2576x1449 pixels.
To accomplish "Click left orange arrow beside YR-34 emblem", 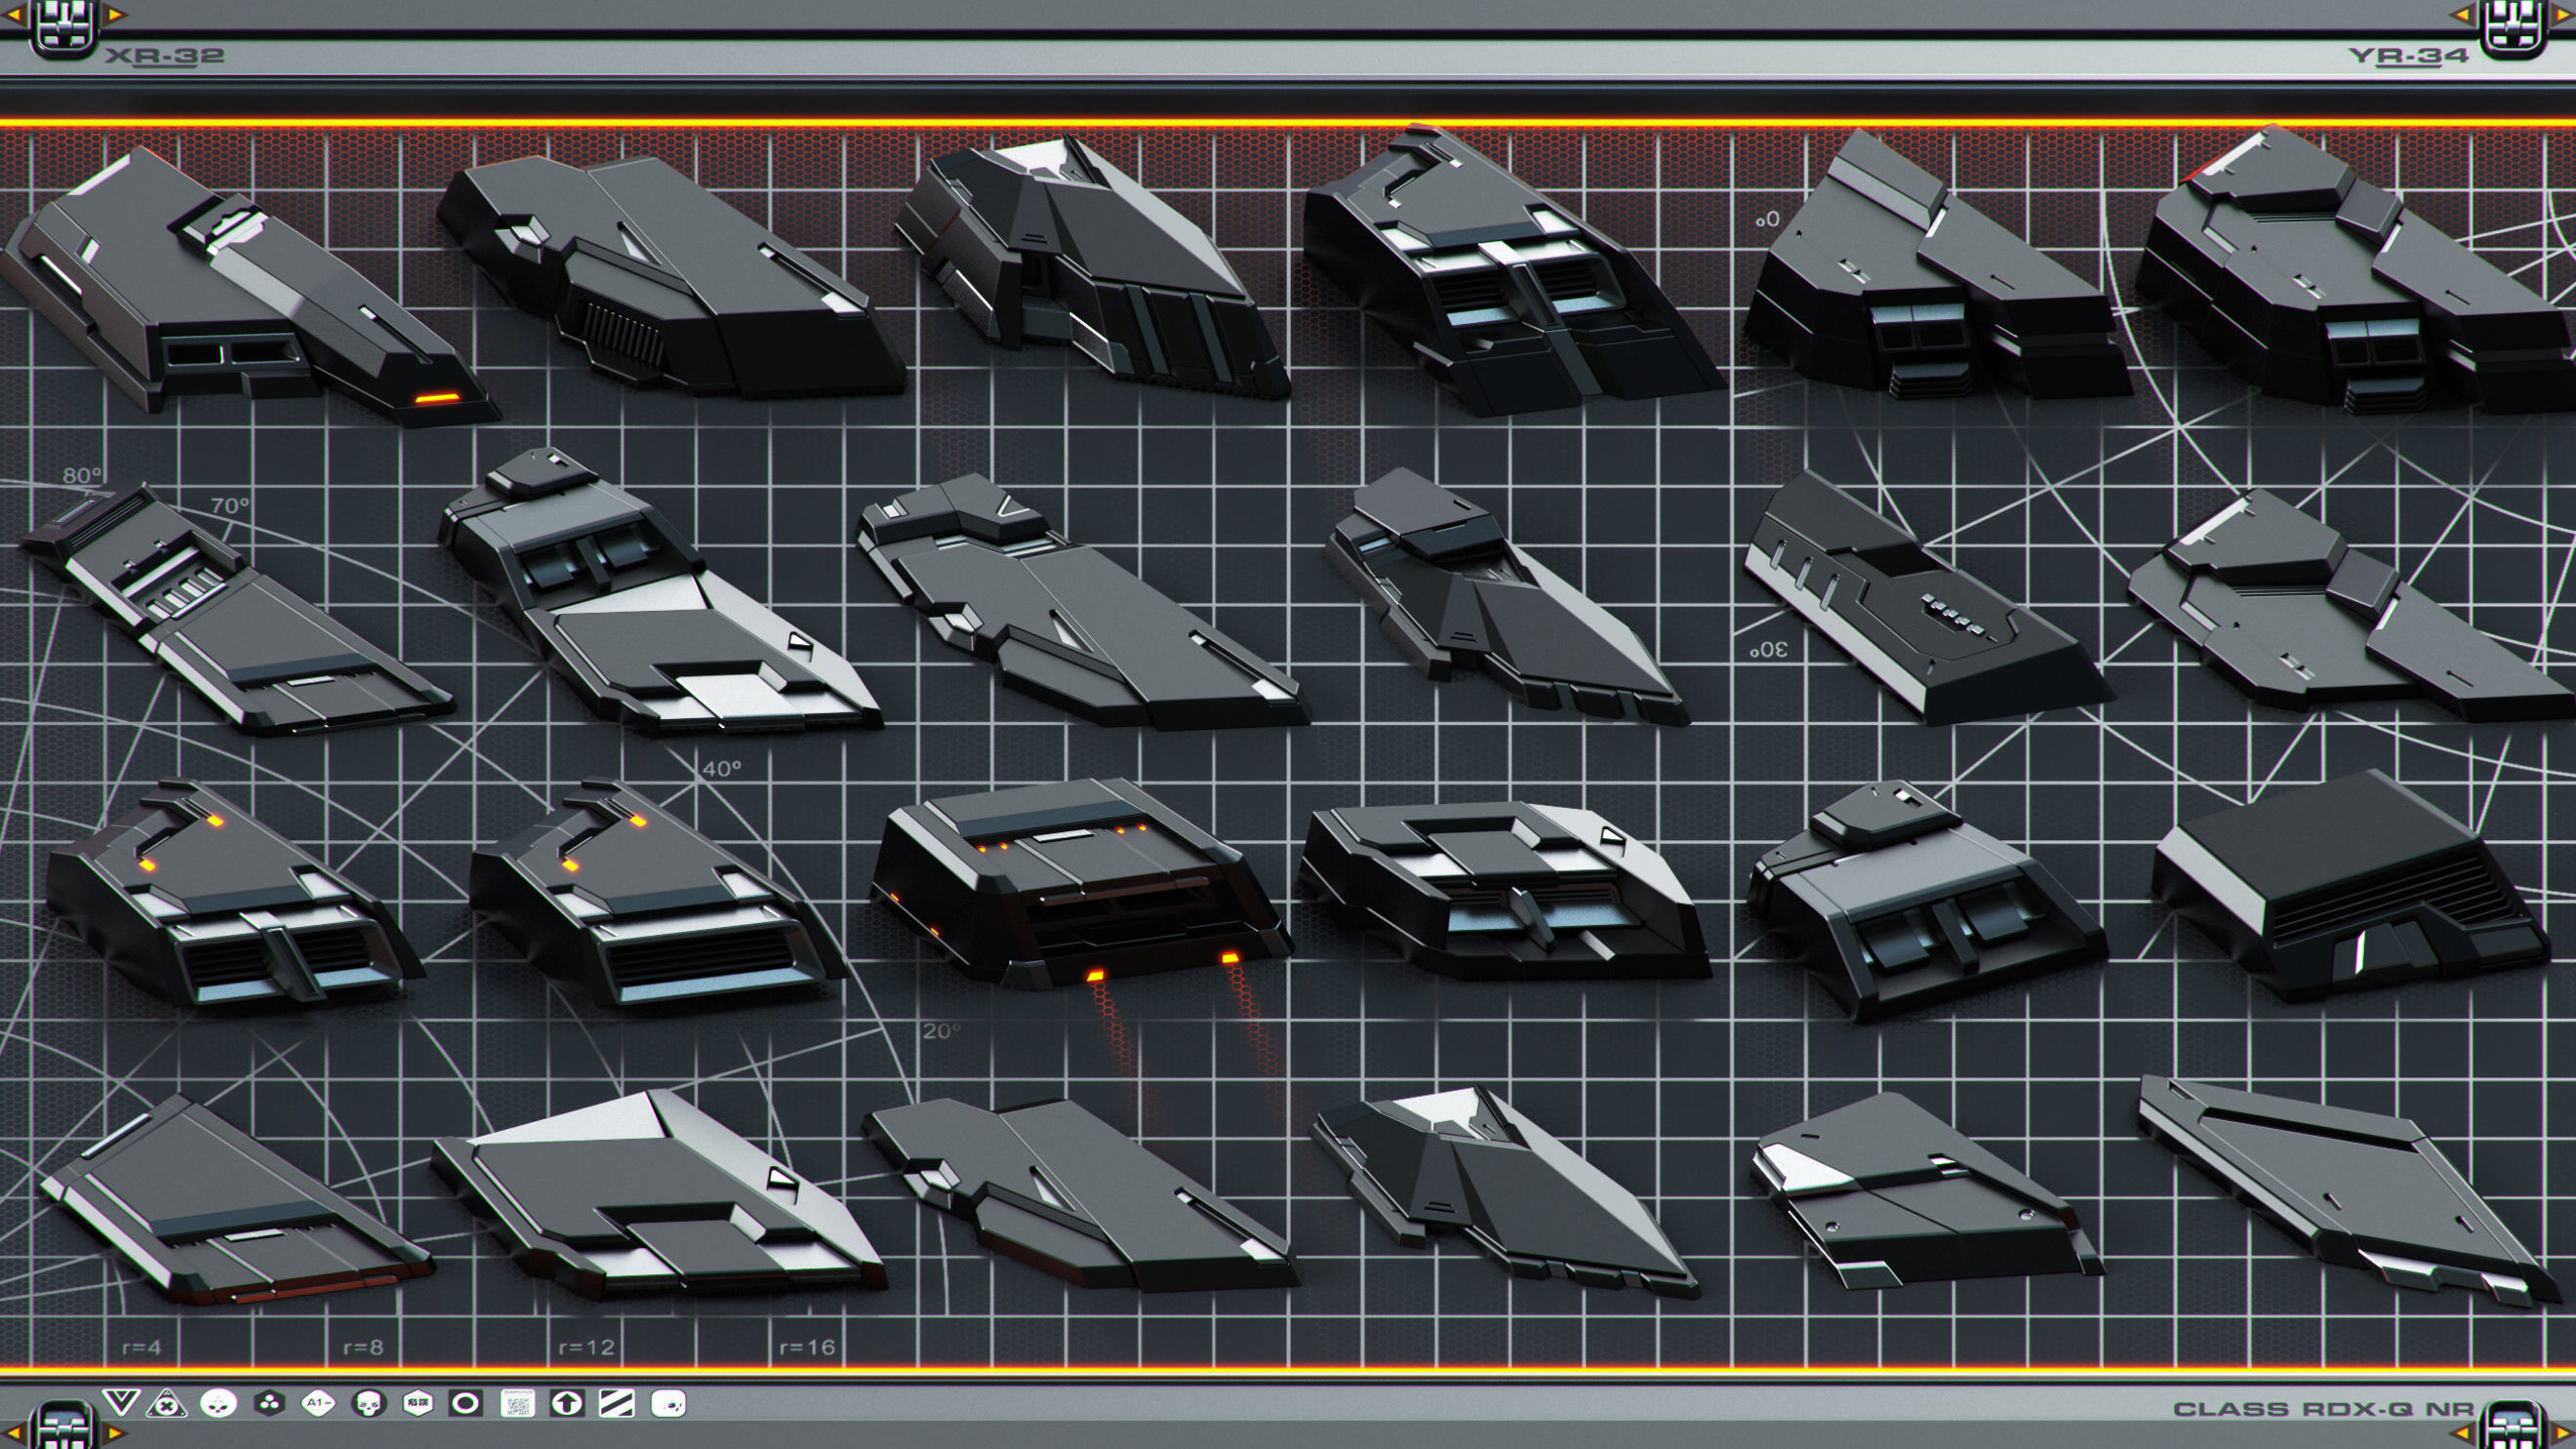I will pyautogui.click(x=2461, y=15).
